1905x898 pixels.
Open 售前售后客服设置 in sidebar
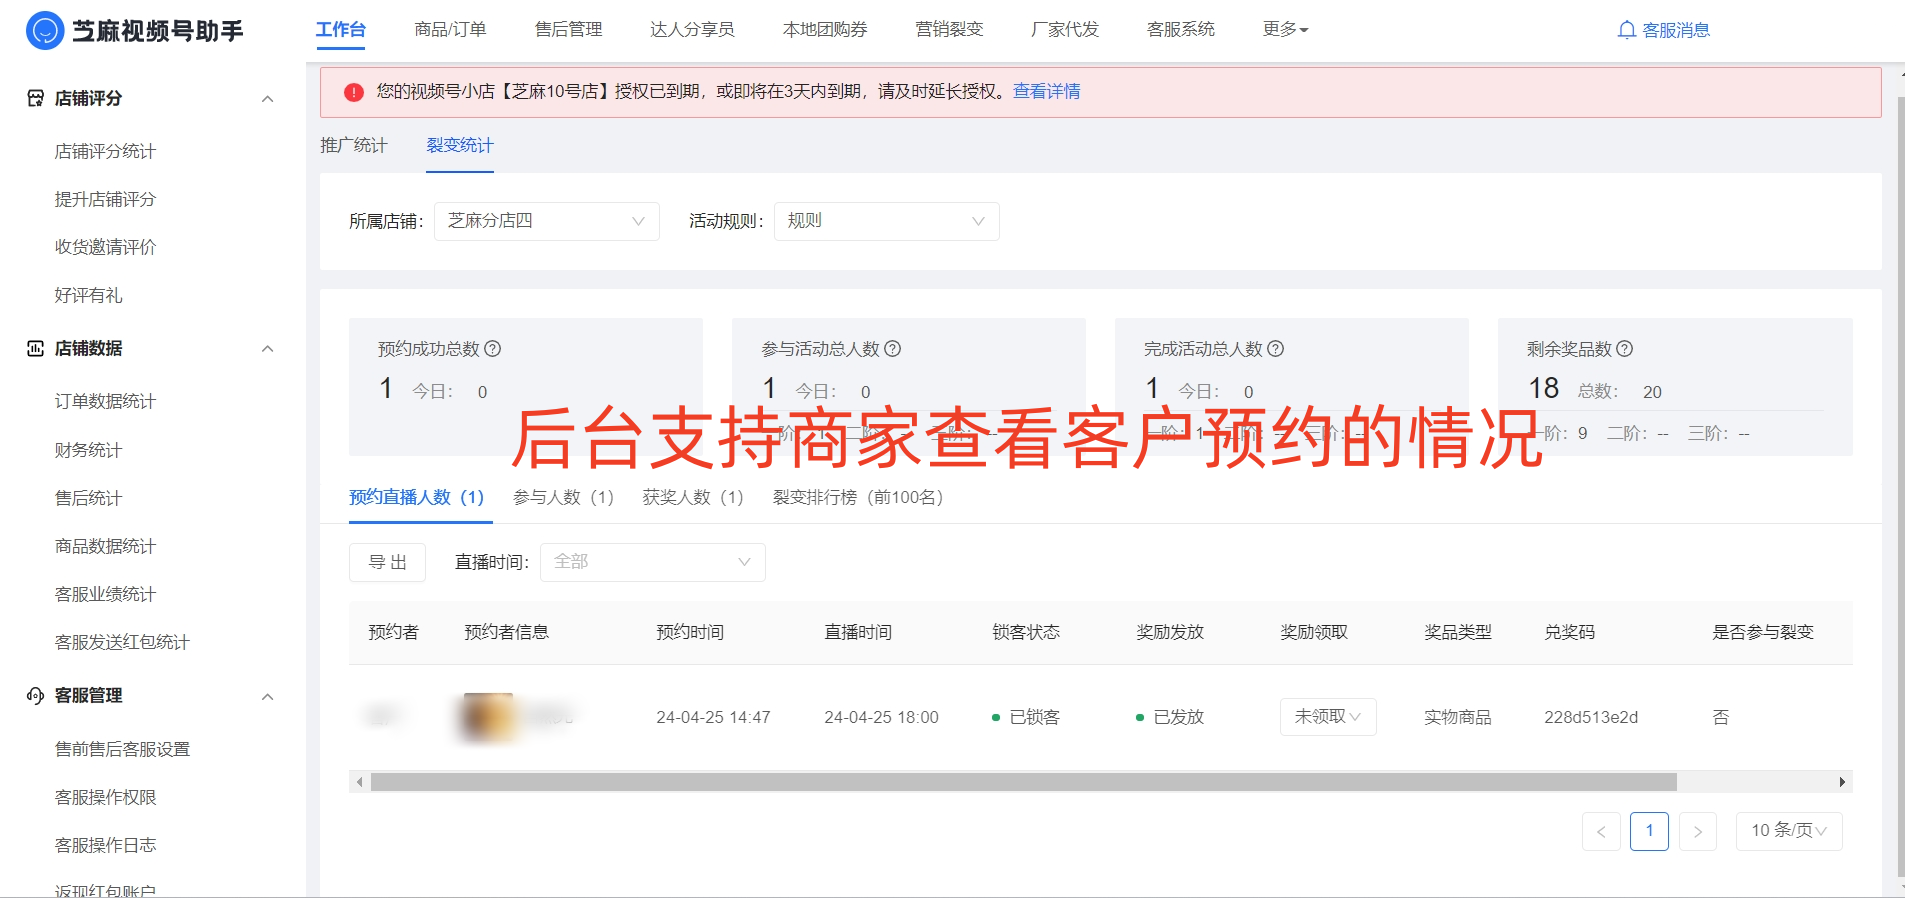point(122,749)
